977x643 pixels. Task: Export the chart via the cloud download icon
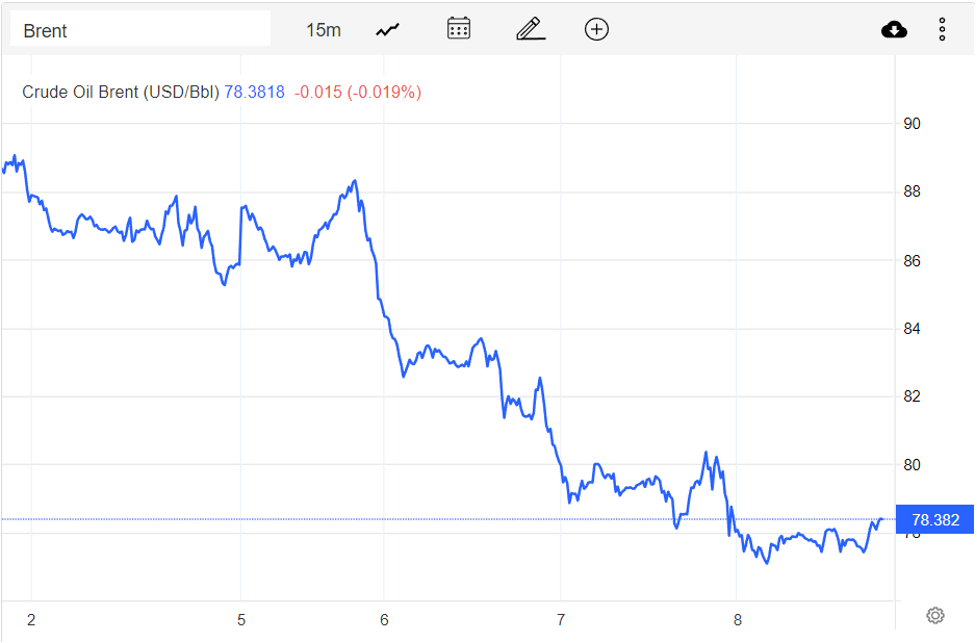click(x=894, y=29)
